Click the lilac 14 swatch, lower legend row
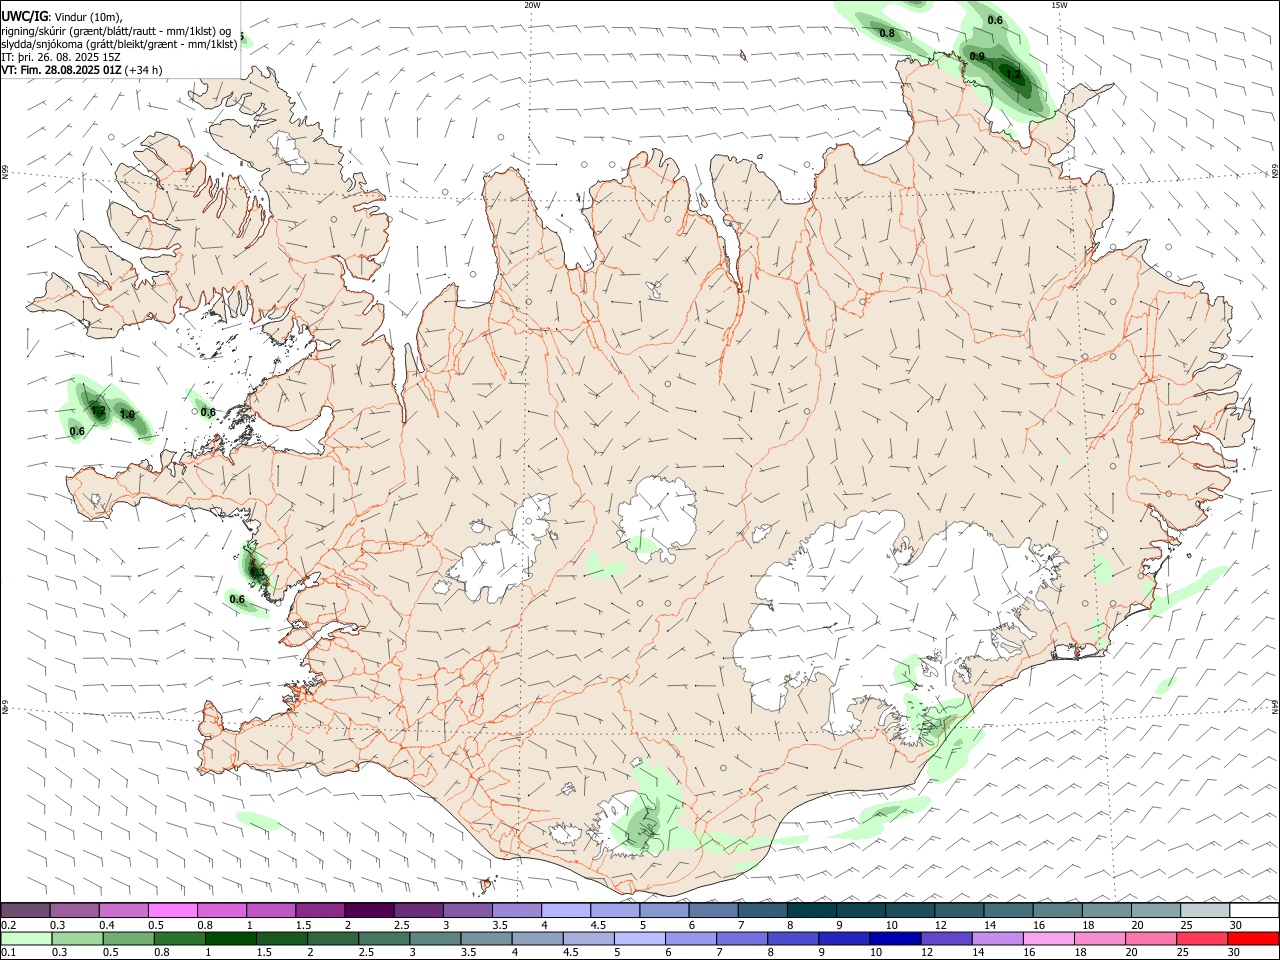The image size is (1280, 960). point(998,938)
